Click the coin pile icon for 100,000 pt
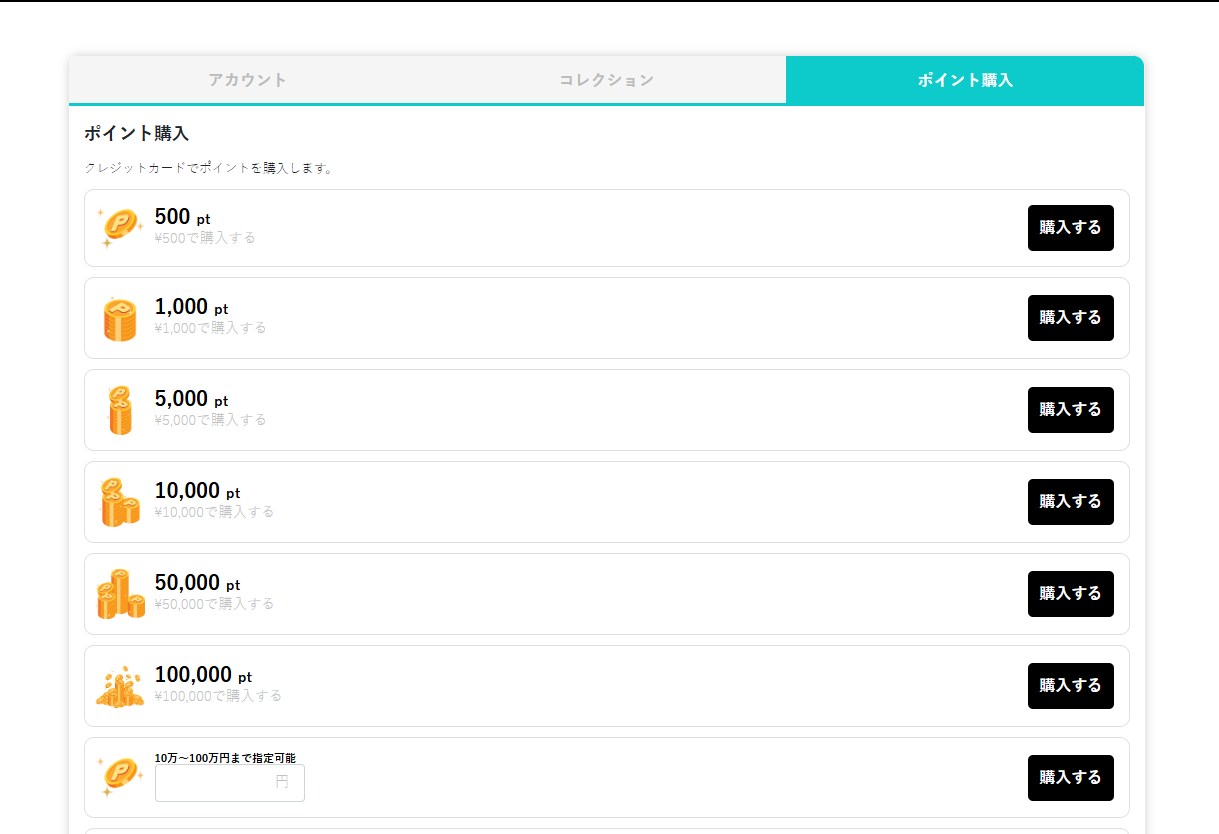1219x834 pixels. (120, 686)
